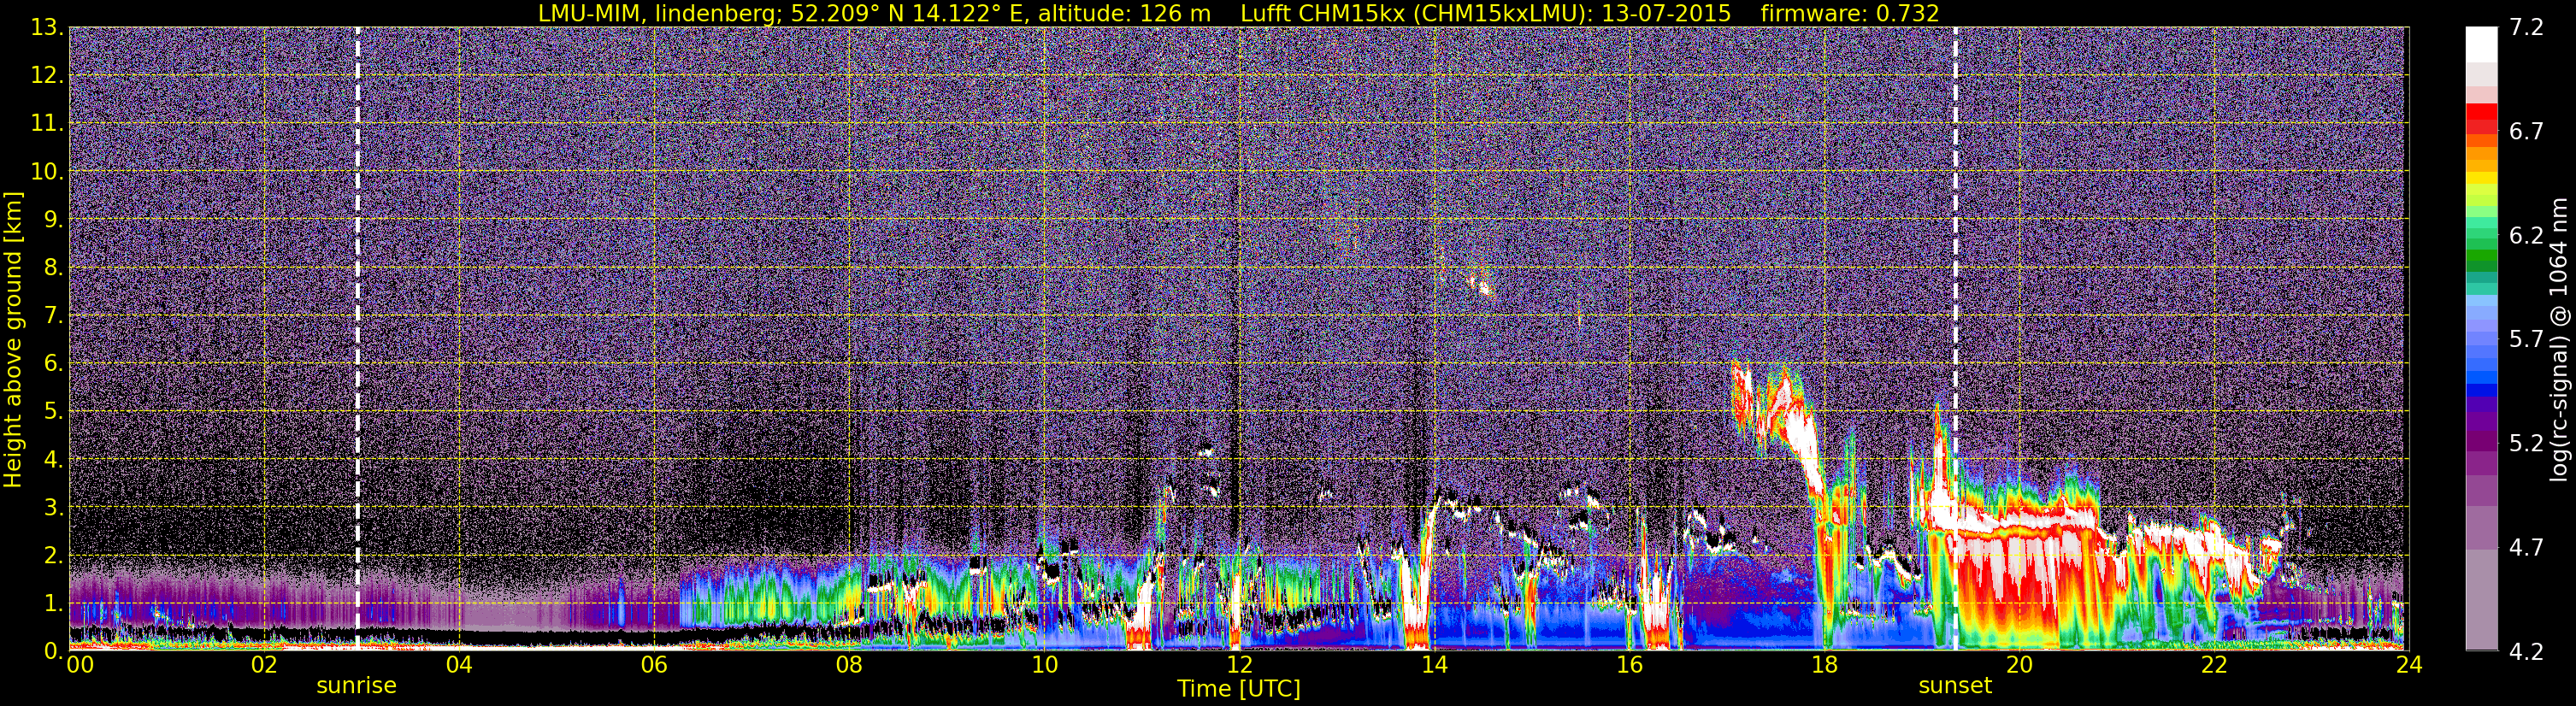Click the height axis tick '5.'

point(54,412)
